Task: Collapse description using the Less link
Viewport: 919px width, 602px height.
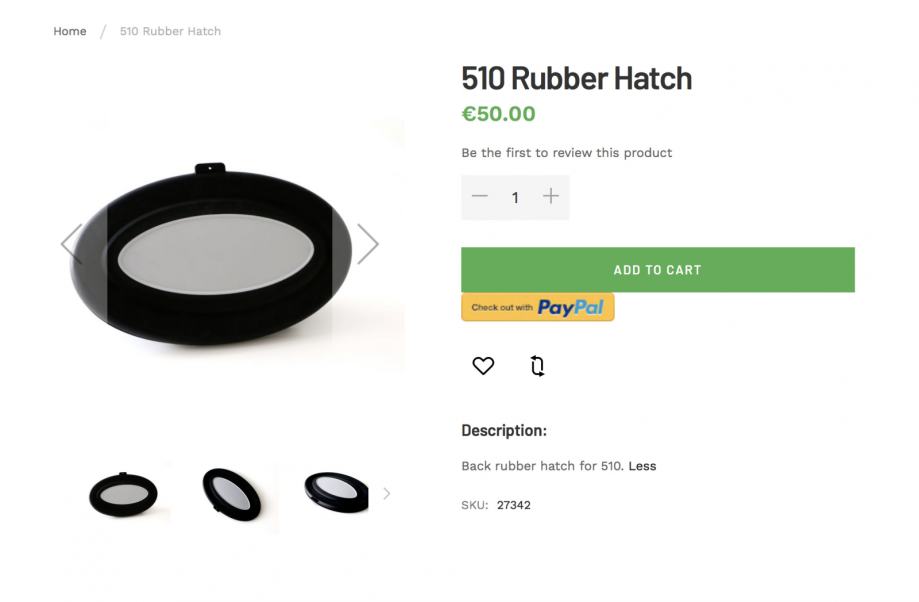Action: click(x=642, y=466)
